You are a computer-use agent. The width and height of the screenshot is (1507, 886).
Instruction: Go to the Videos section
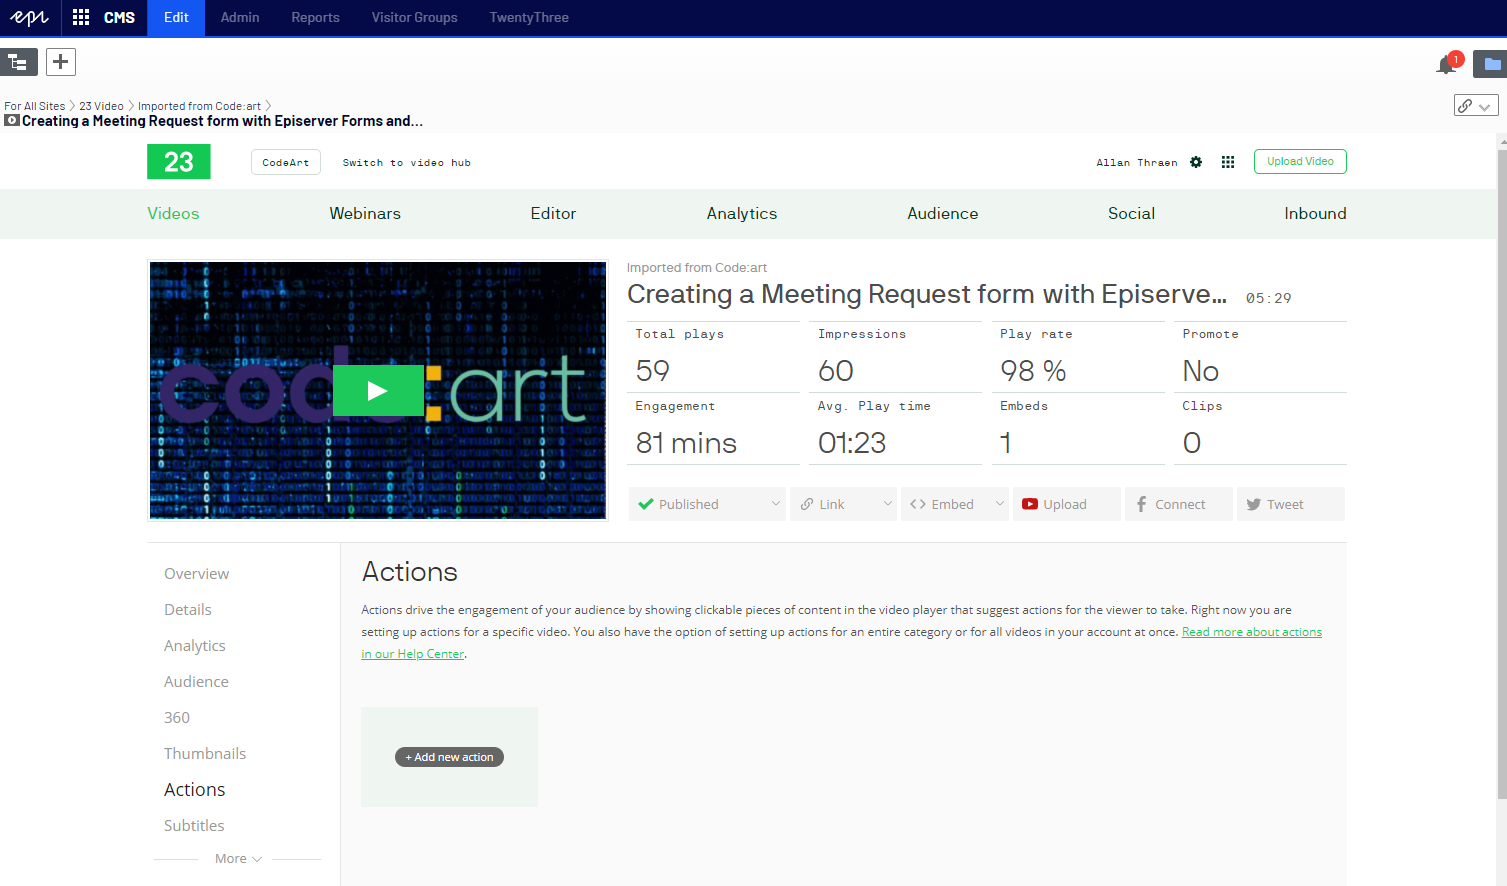[173, 214]
